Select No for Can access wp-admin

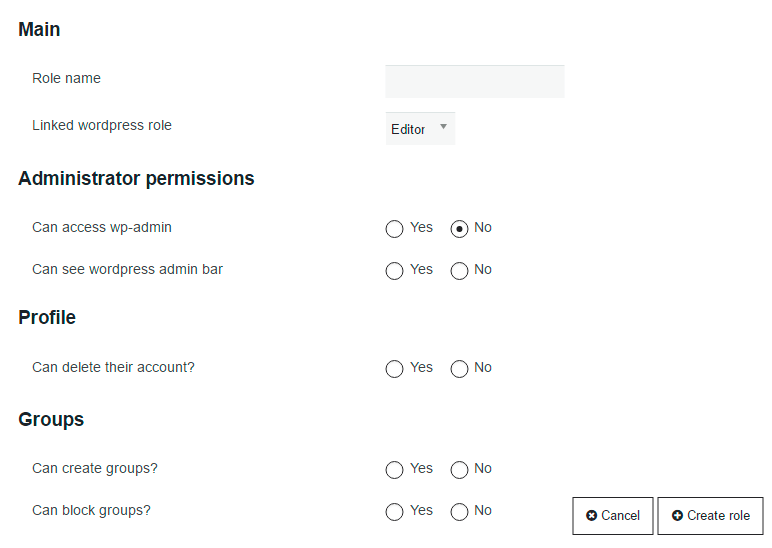pyautogui.click(x=459, y=229)
